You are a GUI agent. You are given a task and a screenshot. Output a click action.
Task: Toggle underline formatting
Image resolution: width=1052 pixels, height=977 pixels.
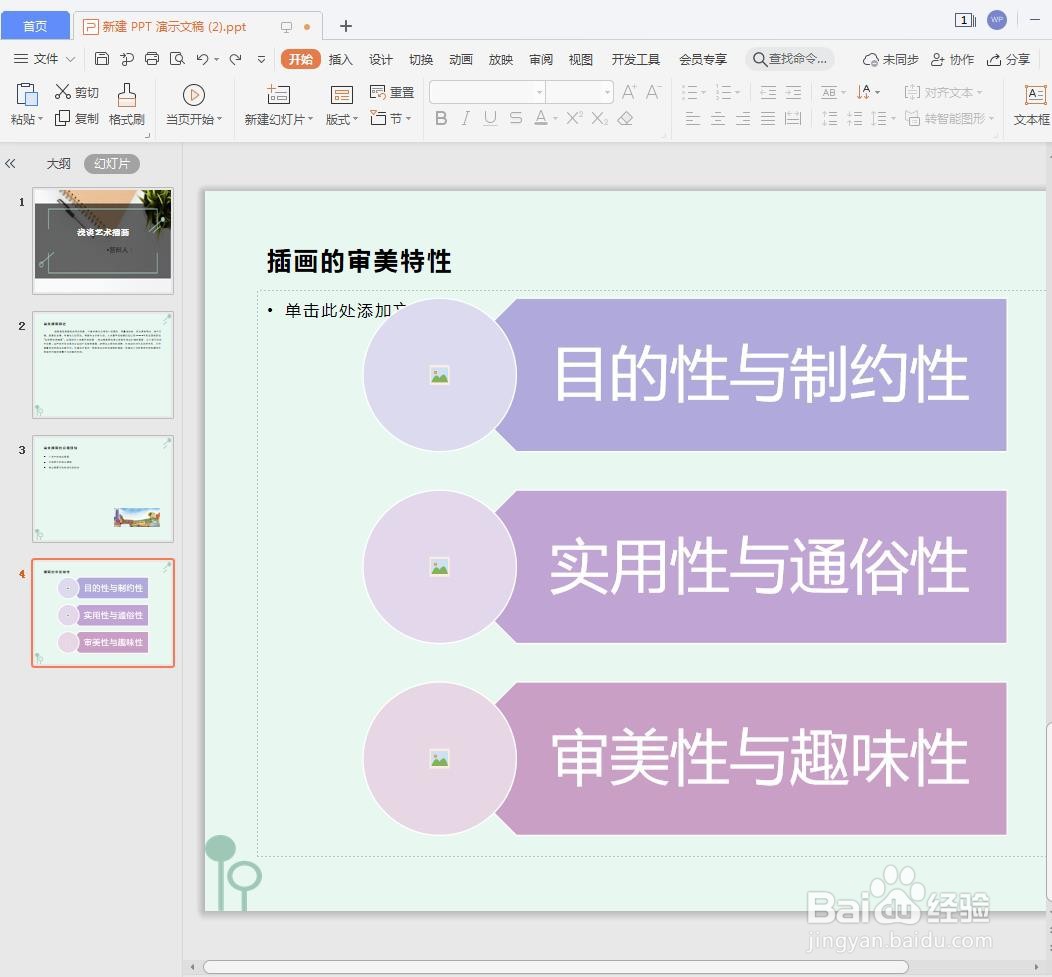click(x=491, y=118)
